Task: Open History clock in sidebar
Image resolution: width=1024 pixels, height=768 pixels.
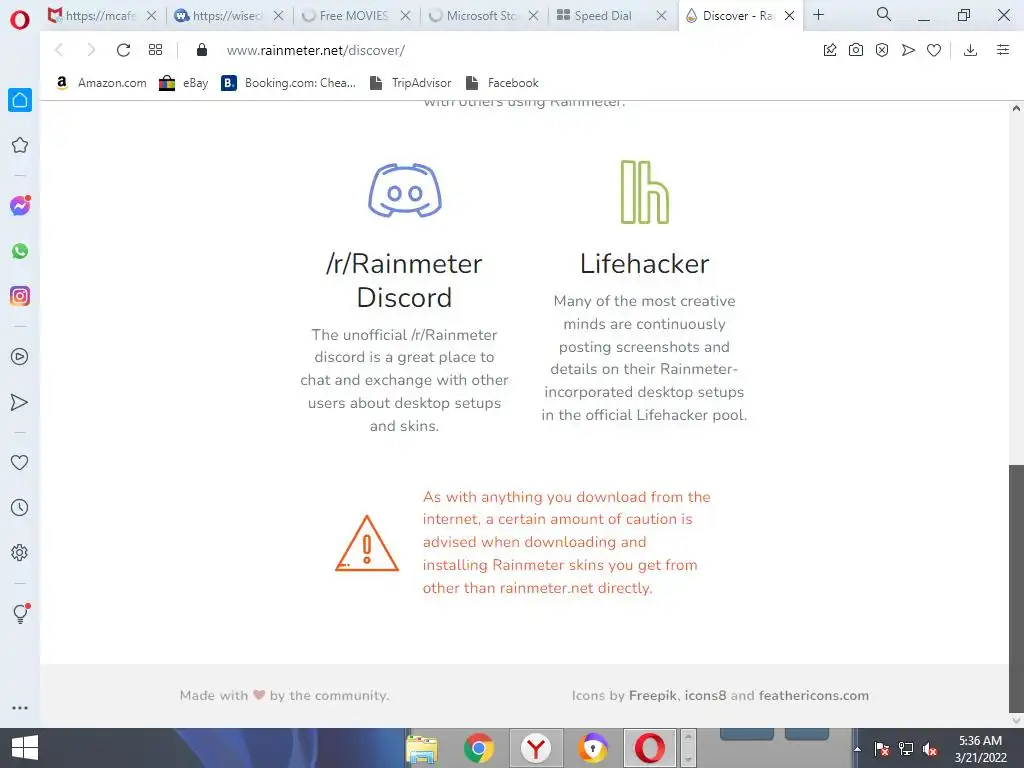Action: pyautogui.click(x=20, y=507)
